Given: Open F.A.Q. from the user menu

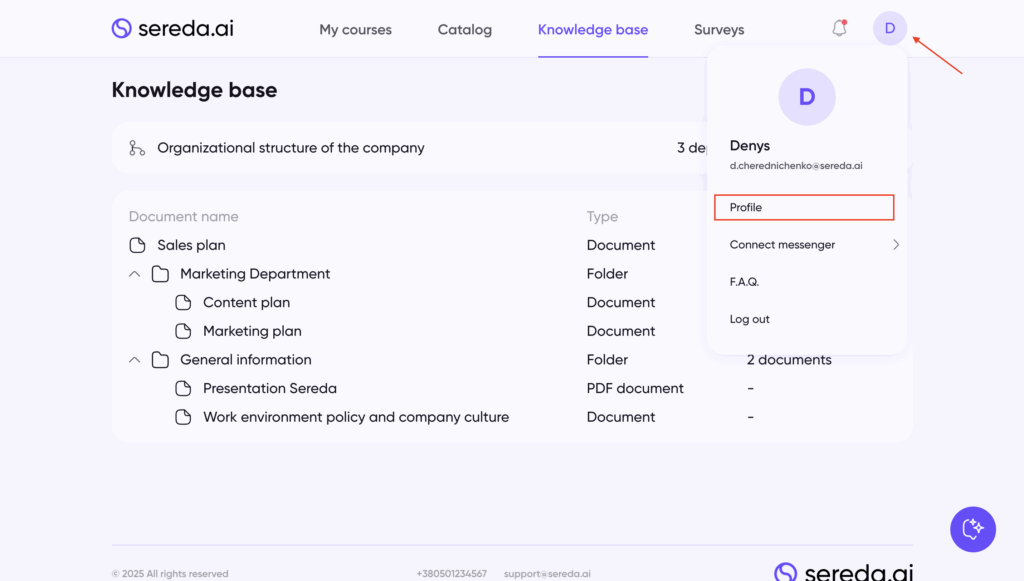Looking at the screenshot, I should pos(744,282).
